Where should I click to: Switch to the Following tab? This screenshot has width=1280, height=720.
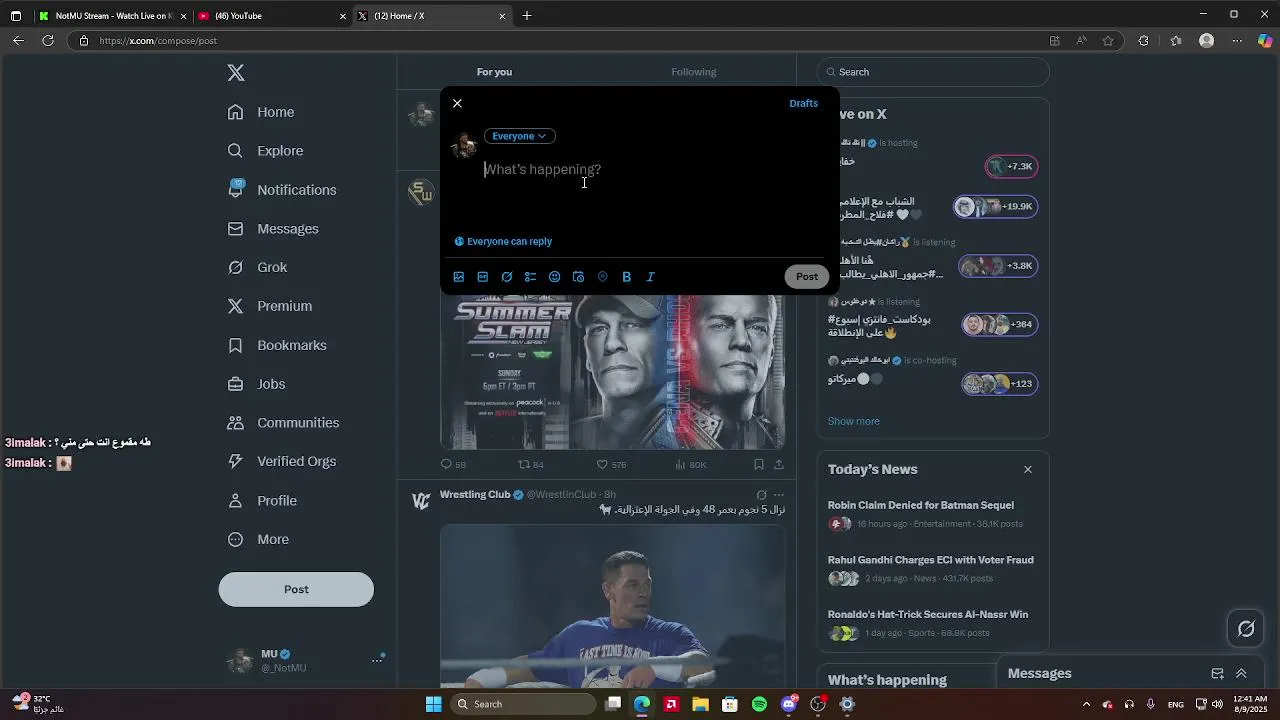click(694, 72)
